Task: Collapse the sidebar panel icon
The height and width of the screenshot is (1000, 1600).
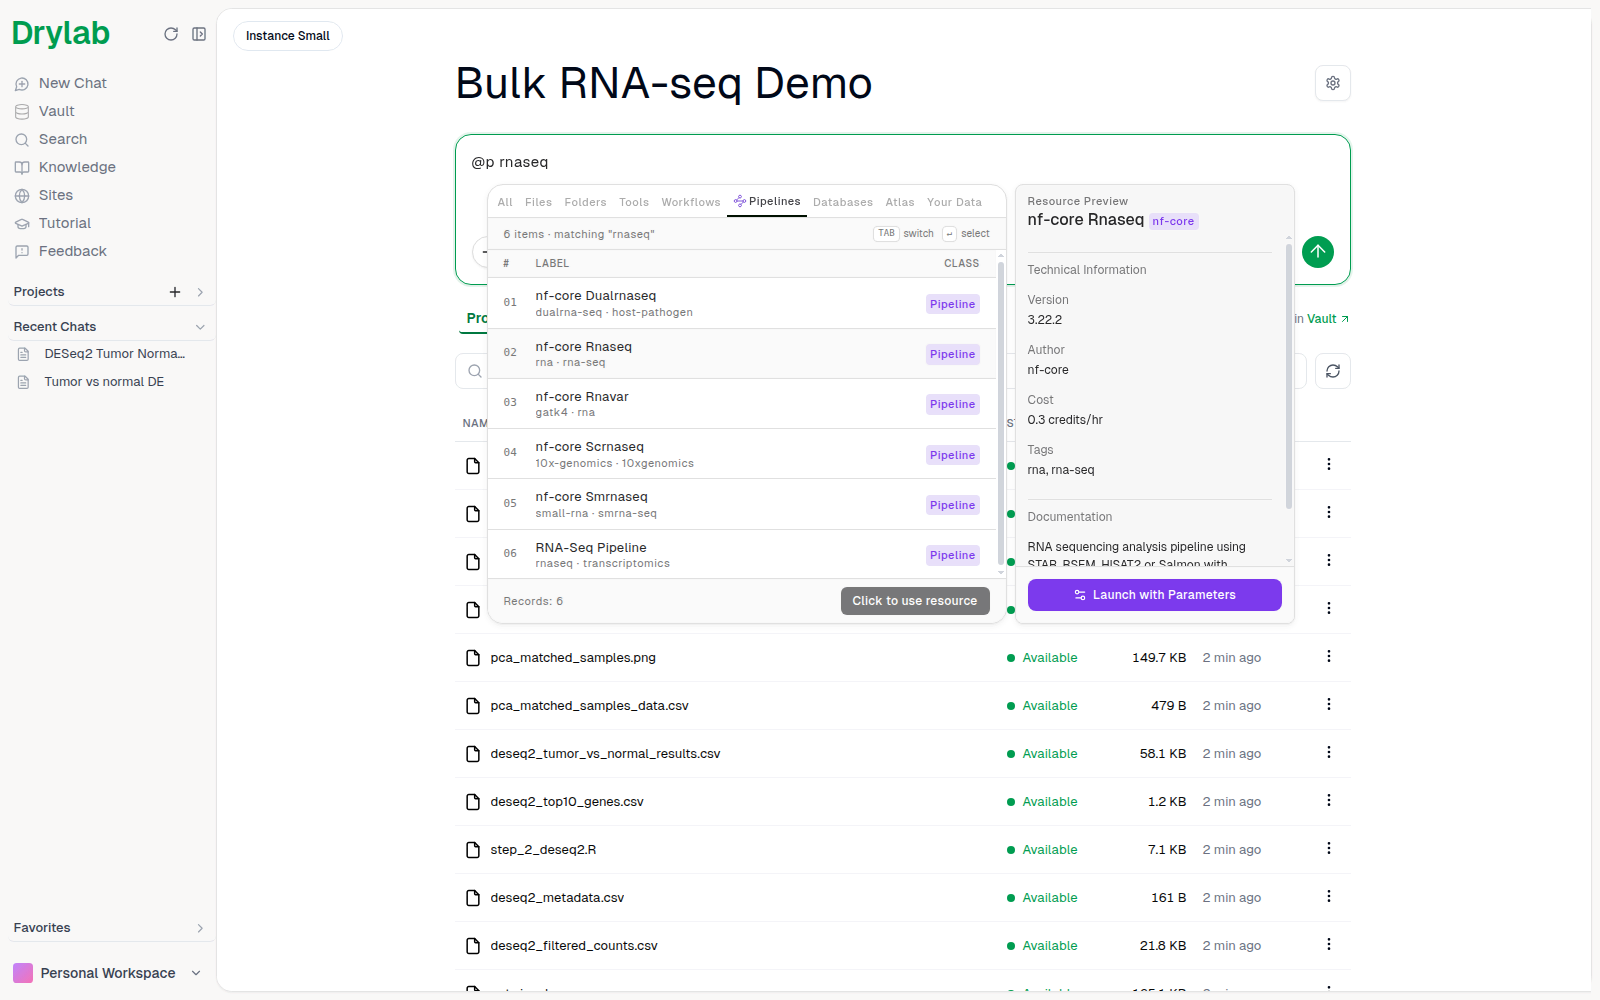Action: [x=199, y=34]
